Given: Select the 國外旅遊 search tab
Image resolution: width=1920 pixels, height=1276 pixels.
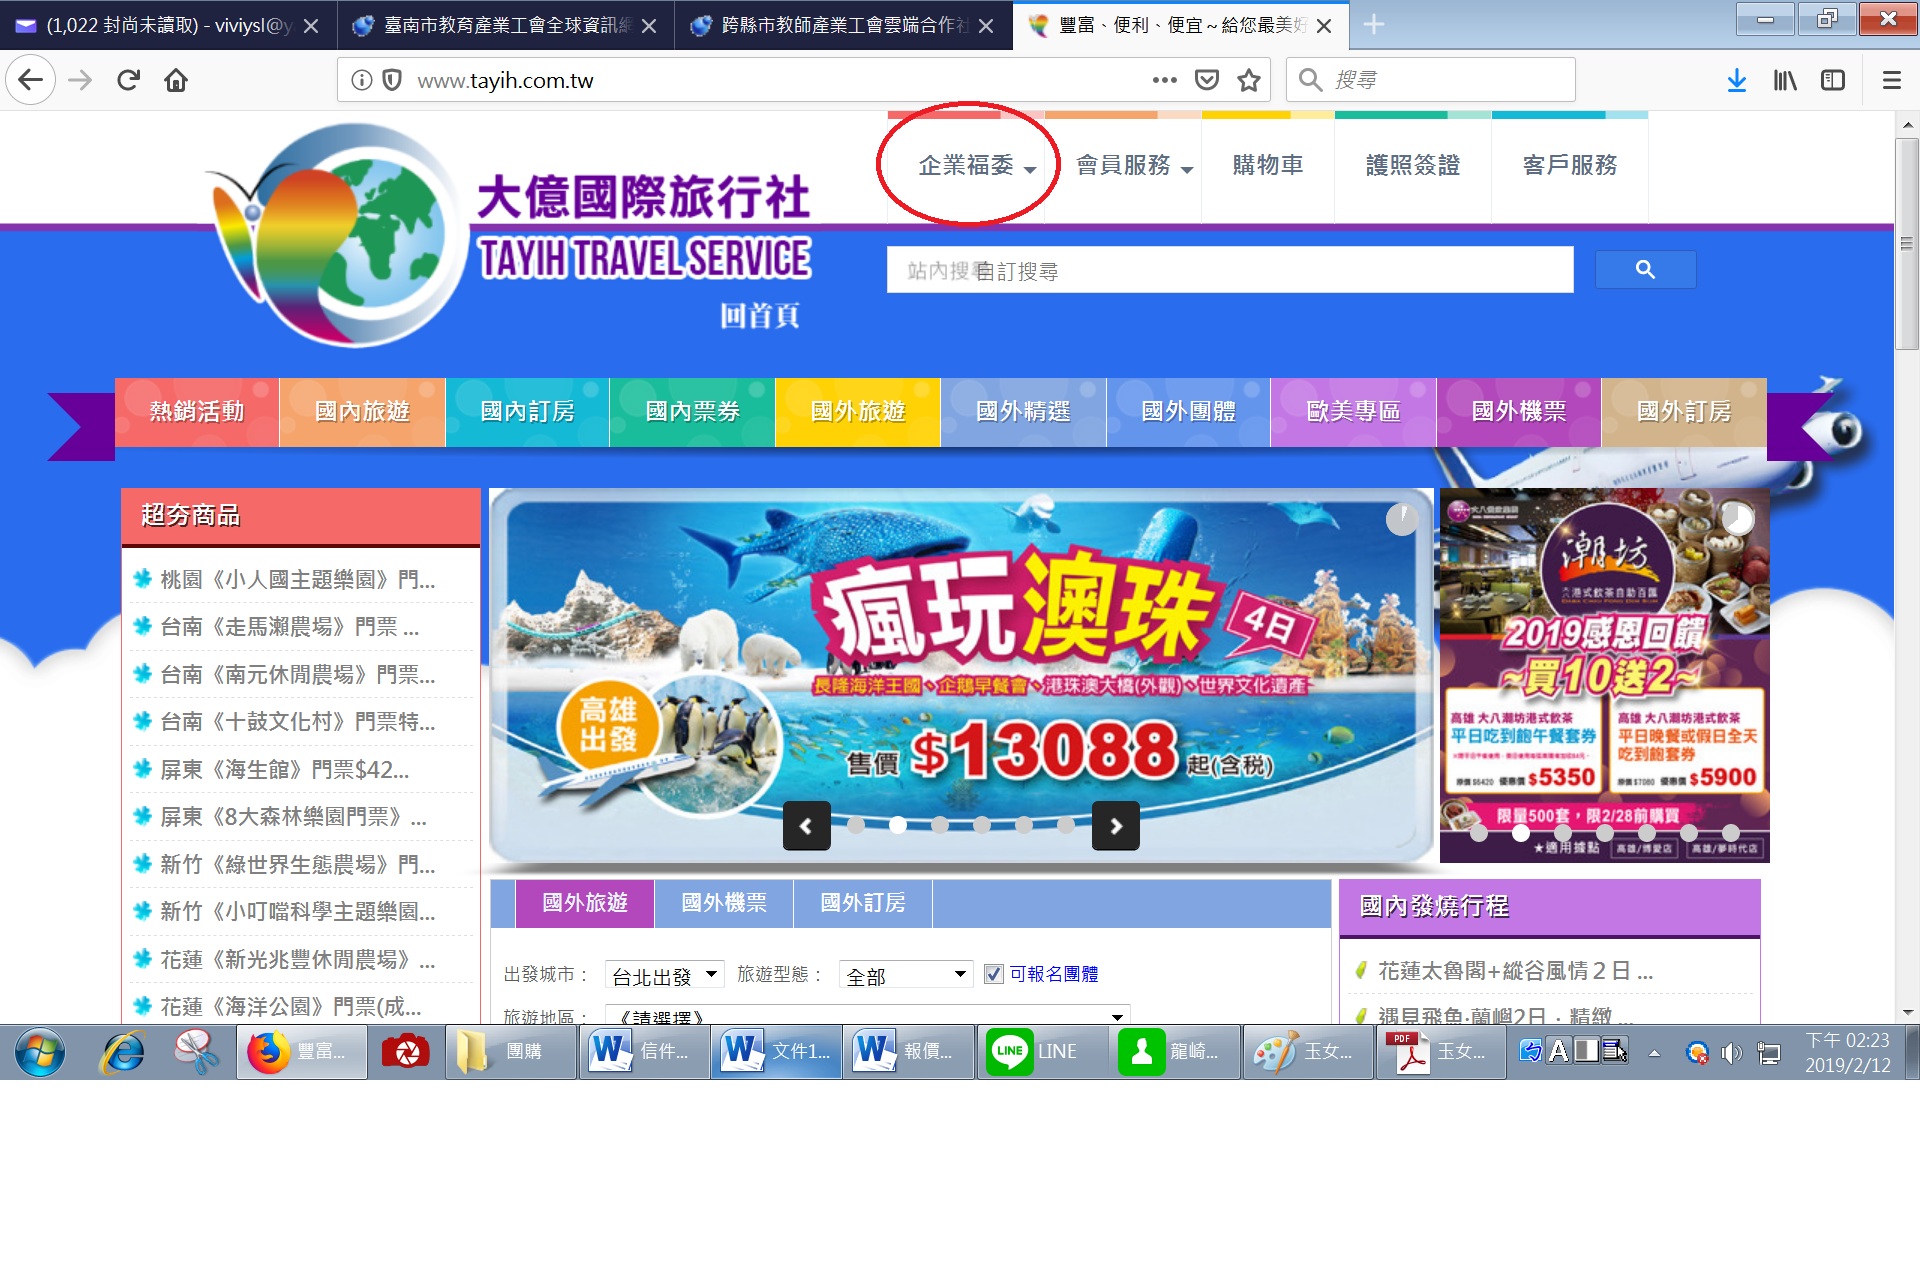Looking at the screenshot, I should pos(585,902).
